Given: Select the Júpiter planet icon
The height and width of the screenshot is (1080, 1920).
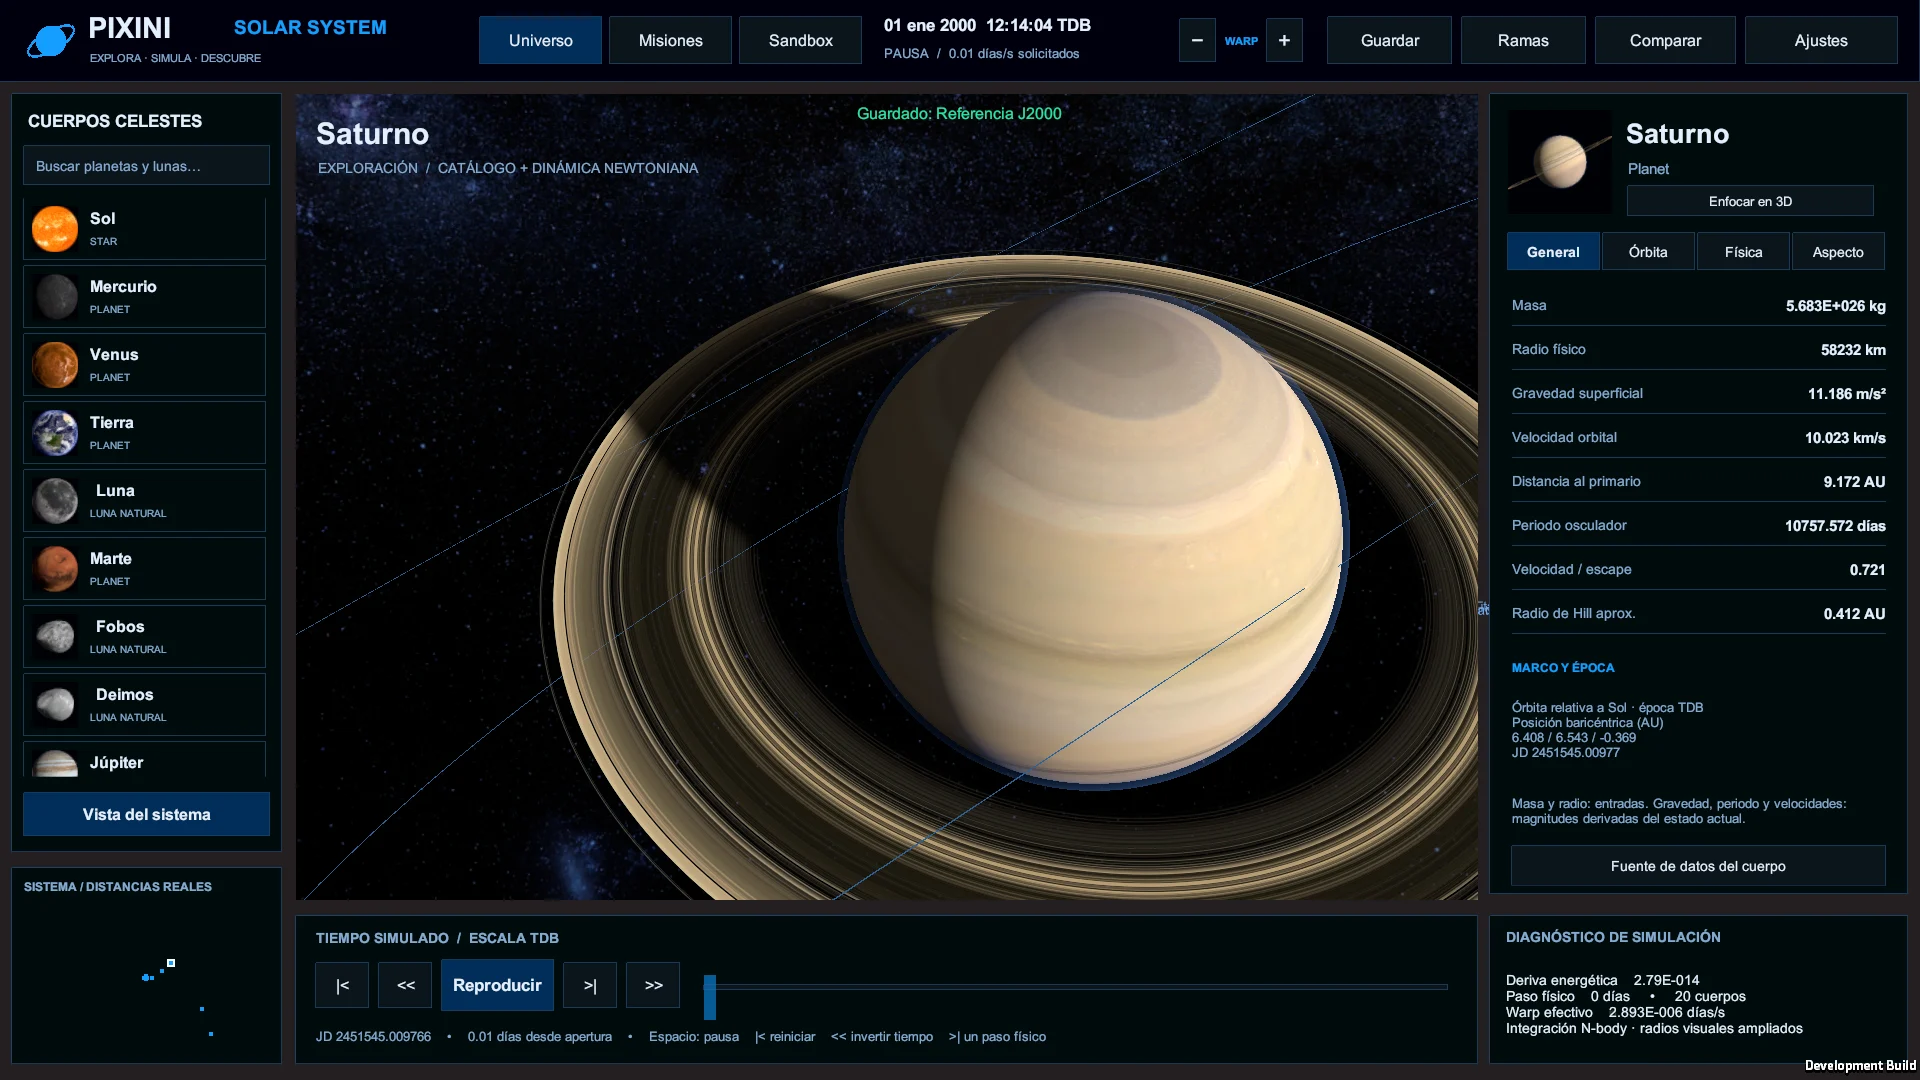Looking at the screenshot, I should tap(55, 763).
